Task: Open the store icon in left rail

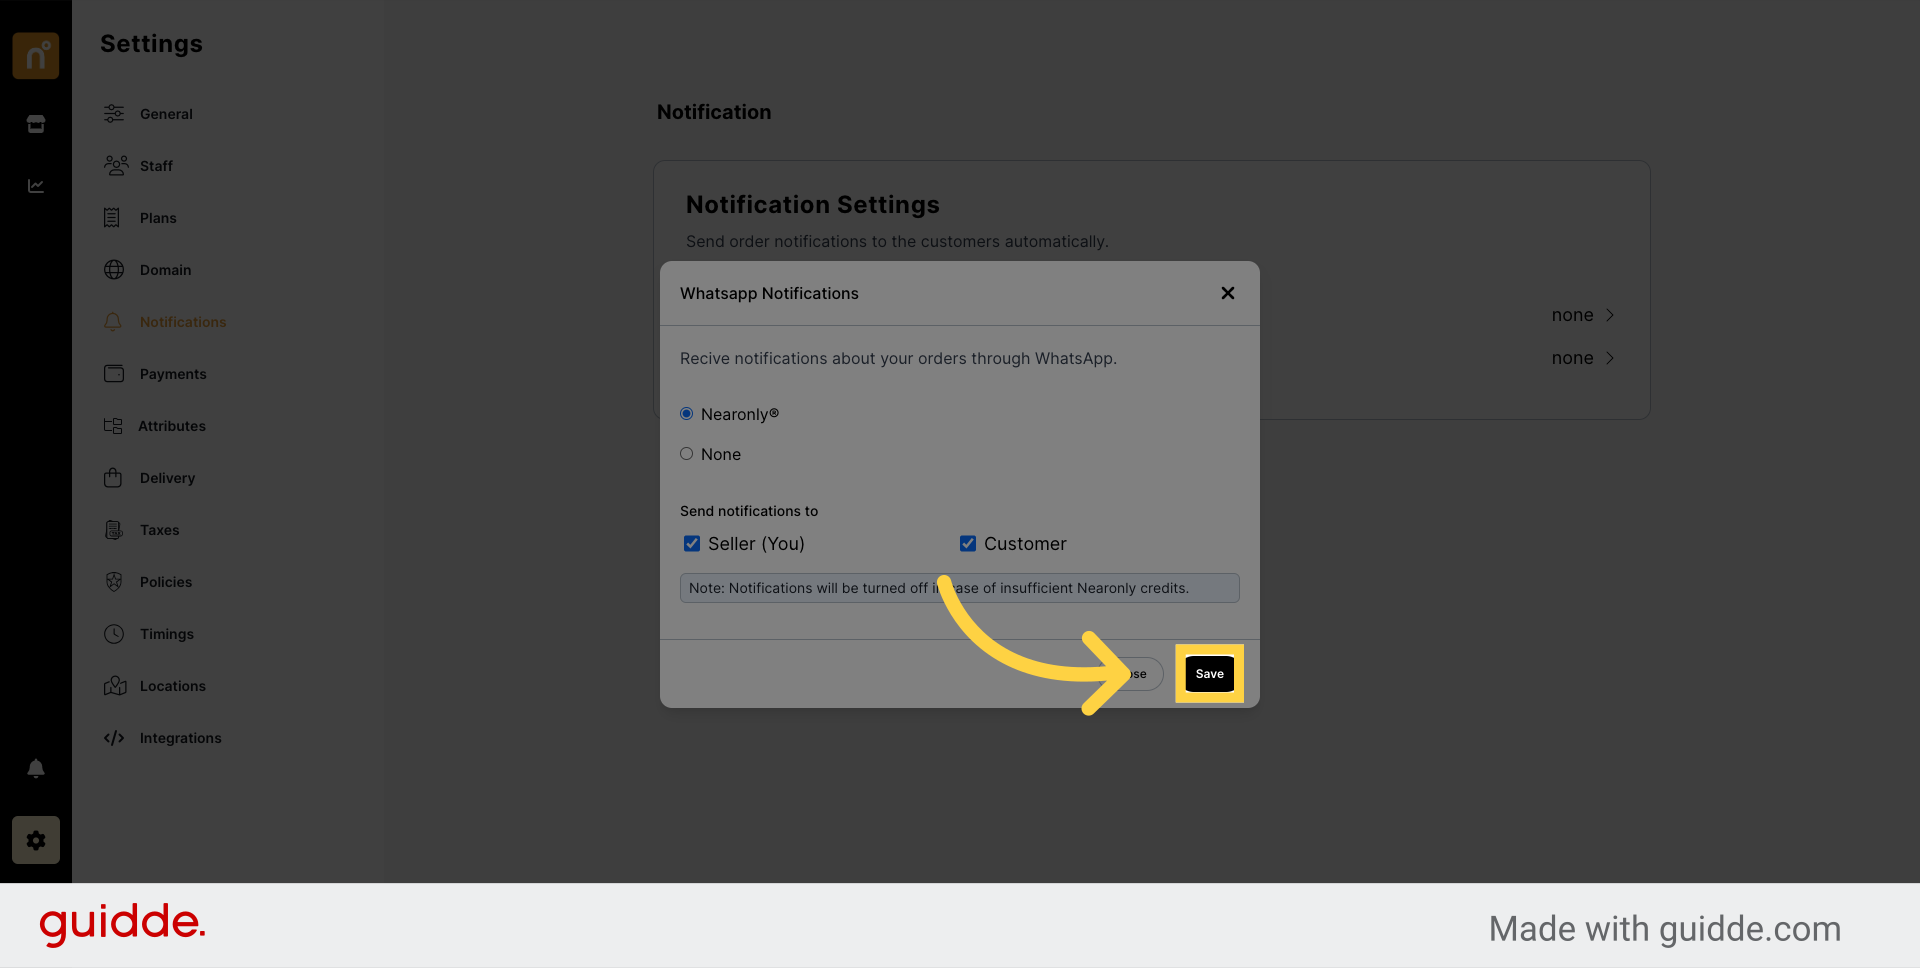Action: pos(36,124)
